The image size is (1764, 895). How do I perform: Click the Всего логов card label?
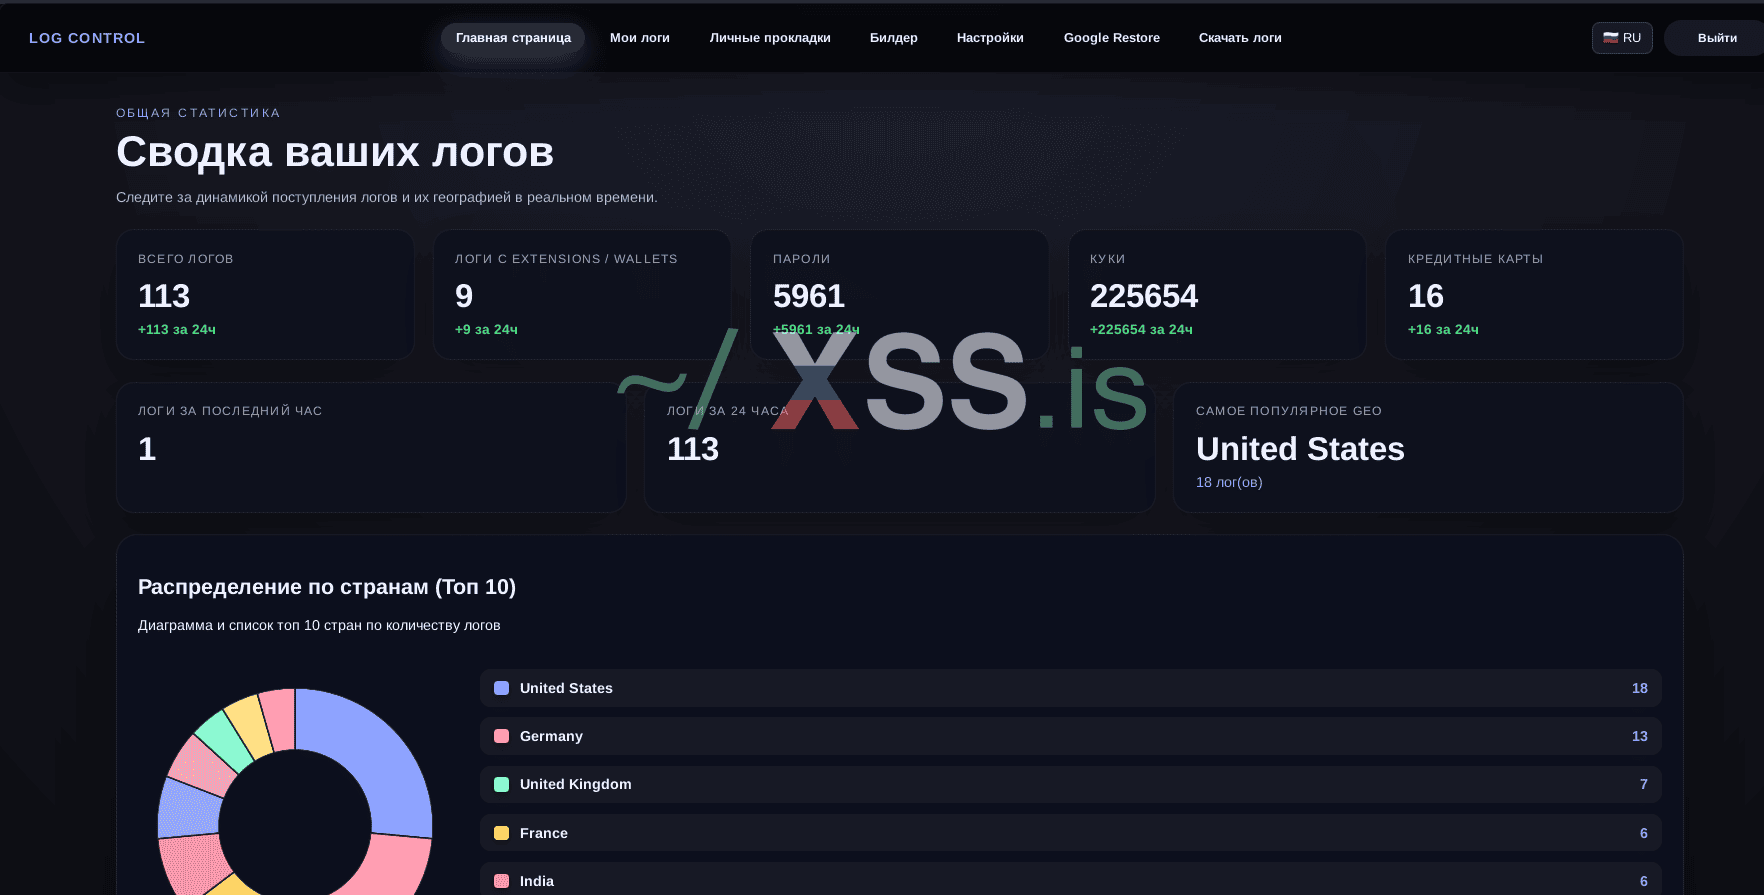186,259
